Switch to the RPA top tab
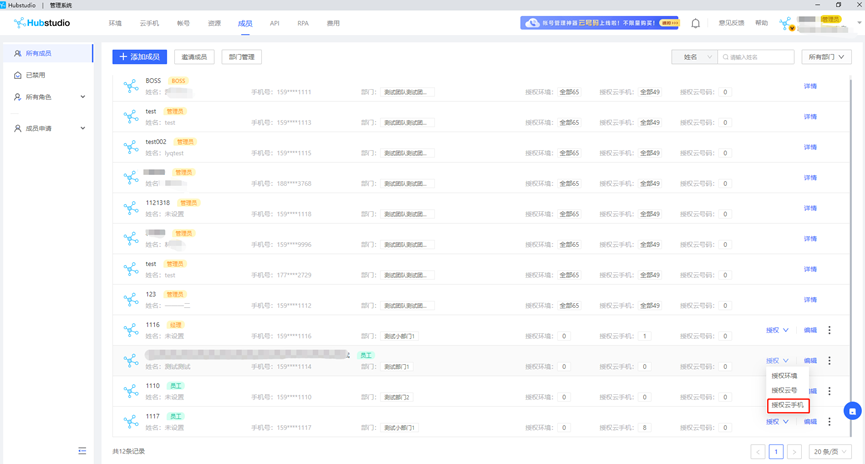 (x=303, y=23)
